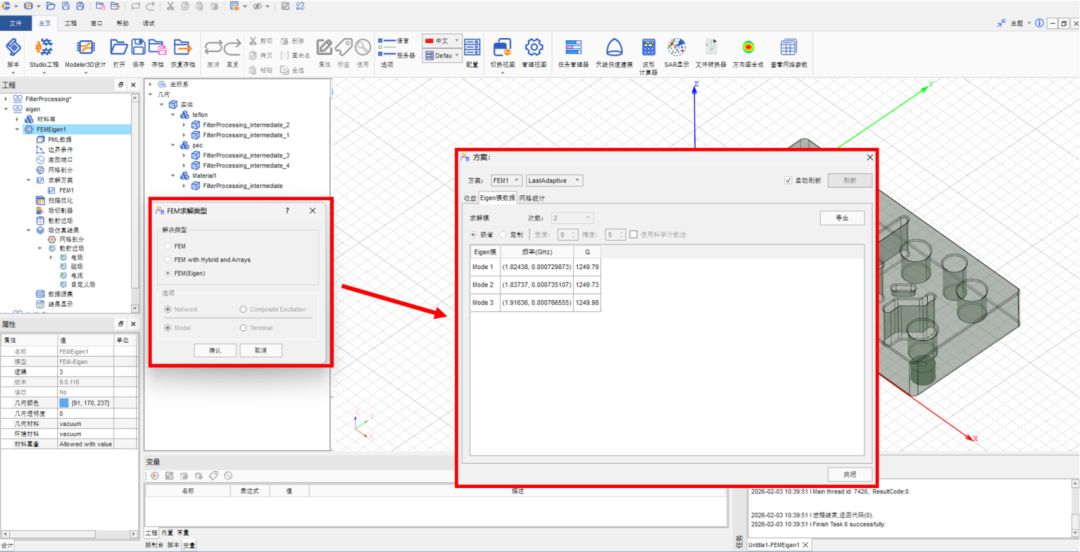
Task: Toggle the 使用科学计数法 checkbox
Action: click(x=633, y=234)
